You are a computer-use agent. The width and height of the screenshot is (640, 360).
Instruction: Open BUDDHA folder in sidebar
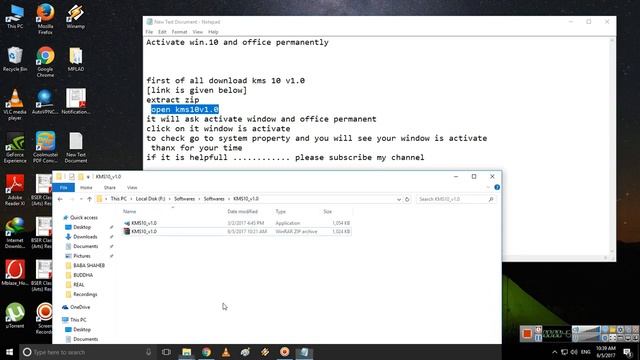click(83, 275)
